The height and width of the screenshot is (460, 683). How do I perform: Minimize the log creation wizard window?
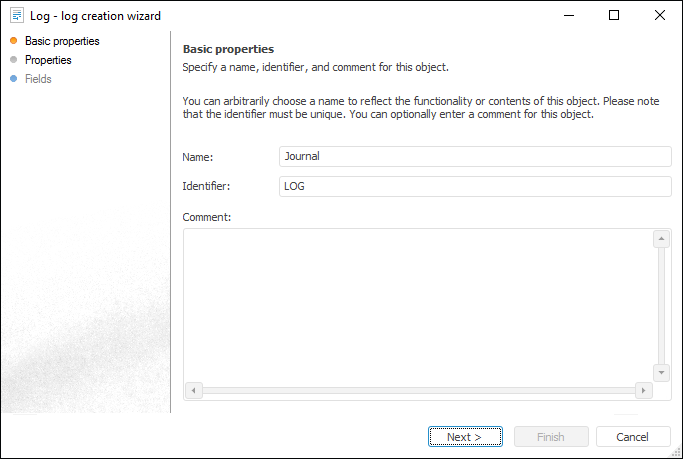point(568,16)
